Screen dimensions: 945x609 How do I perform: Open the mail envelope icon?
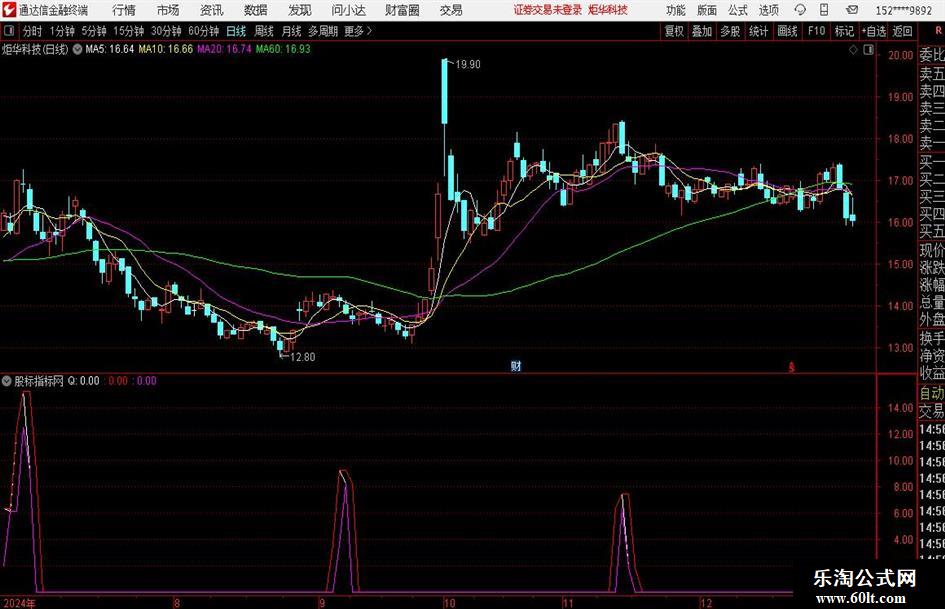pyautogui.click(x=852, y=10)
